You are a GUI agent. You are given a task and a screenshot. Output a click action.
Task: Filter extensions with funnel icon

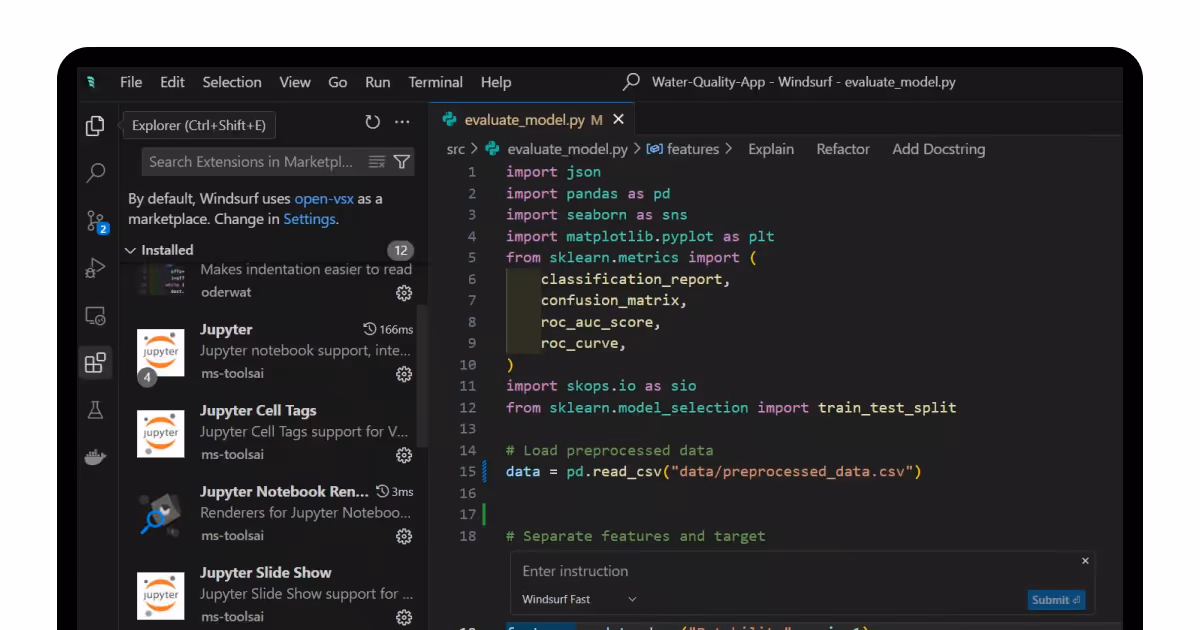click(x=401, y=162)
